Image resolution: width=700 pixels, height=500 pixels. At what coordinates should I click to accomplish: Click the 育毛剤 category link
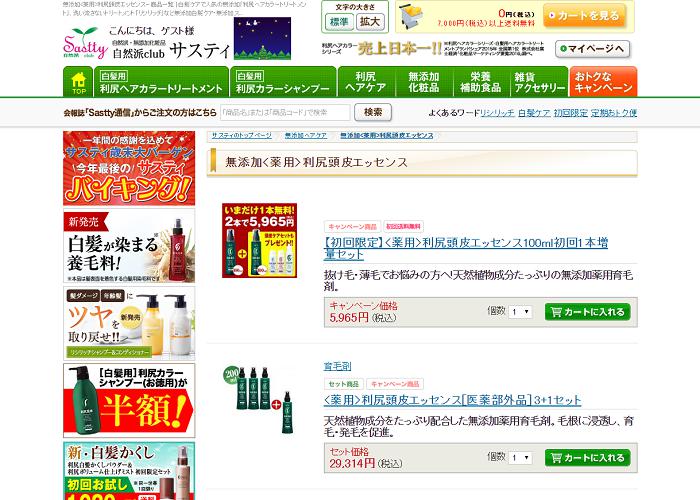[x=338, y=367]
